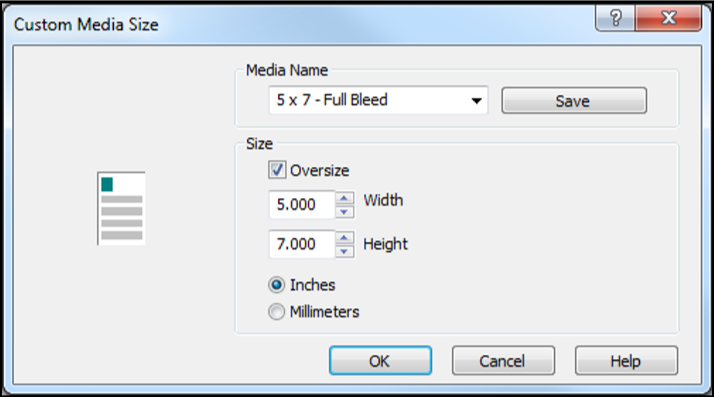Click the Width value field showing 5.000
The height and width of the screenshot is (397, 714).
click(x=302, y=204)
